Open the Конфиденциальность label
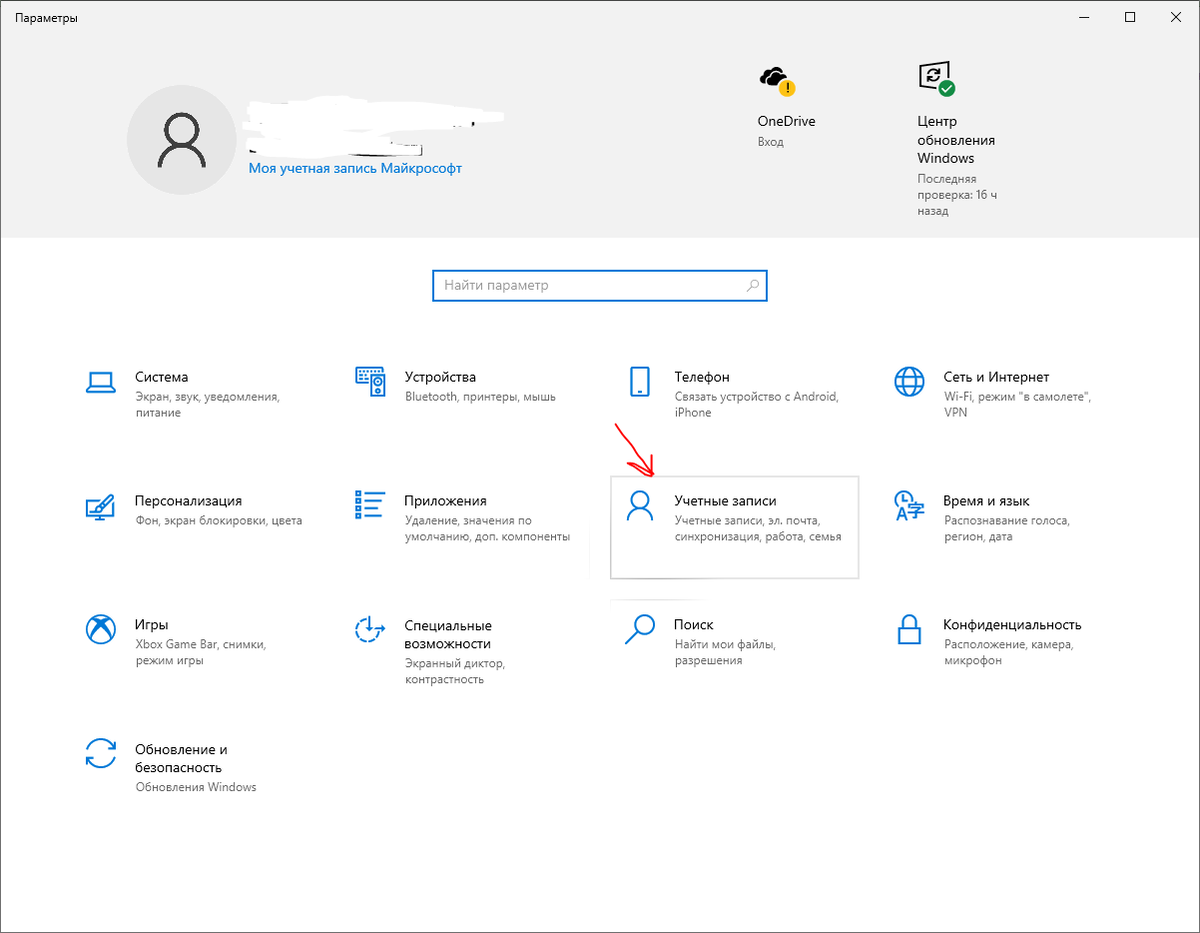1200x933 pixels. [x=1012, y=625]
